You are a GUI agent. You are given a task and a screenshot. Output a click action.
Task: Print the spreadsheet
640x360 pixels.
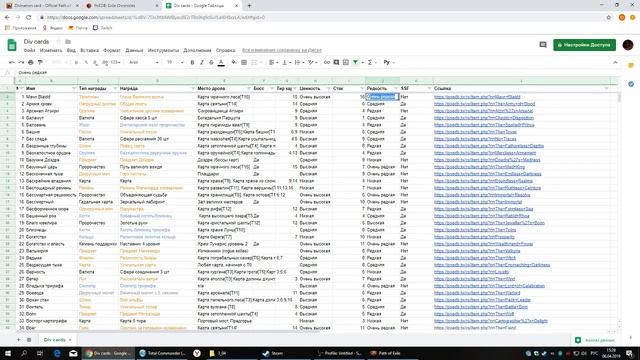click(31, 62)
